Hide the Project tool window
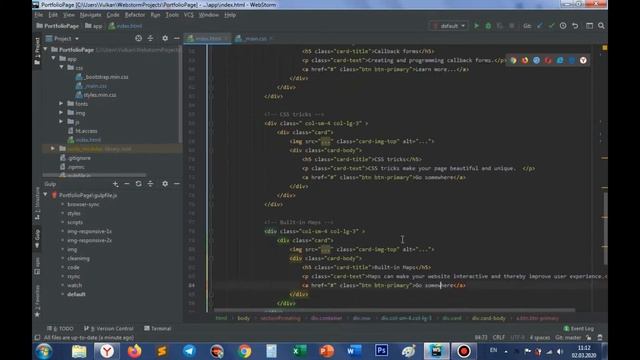 tap(176, 38)
